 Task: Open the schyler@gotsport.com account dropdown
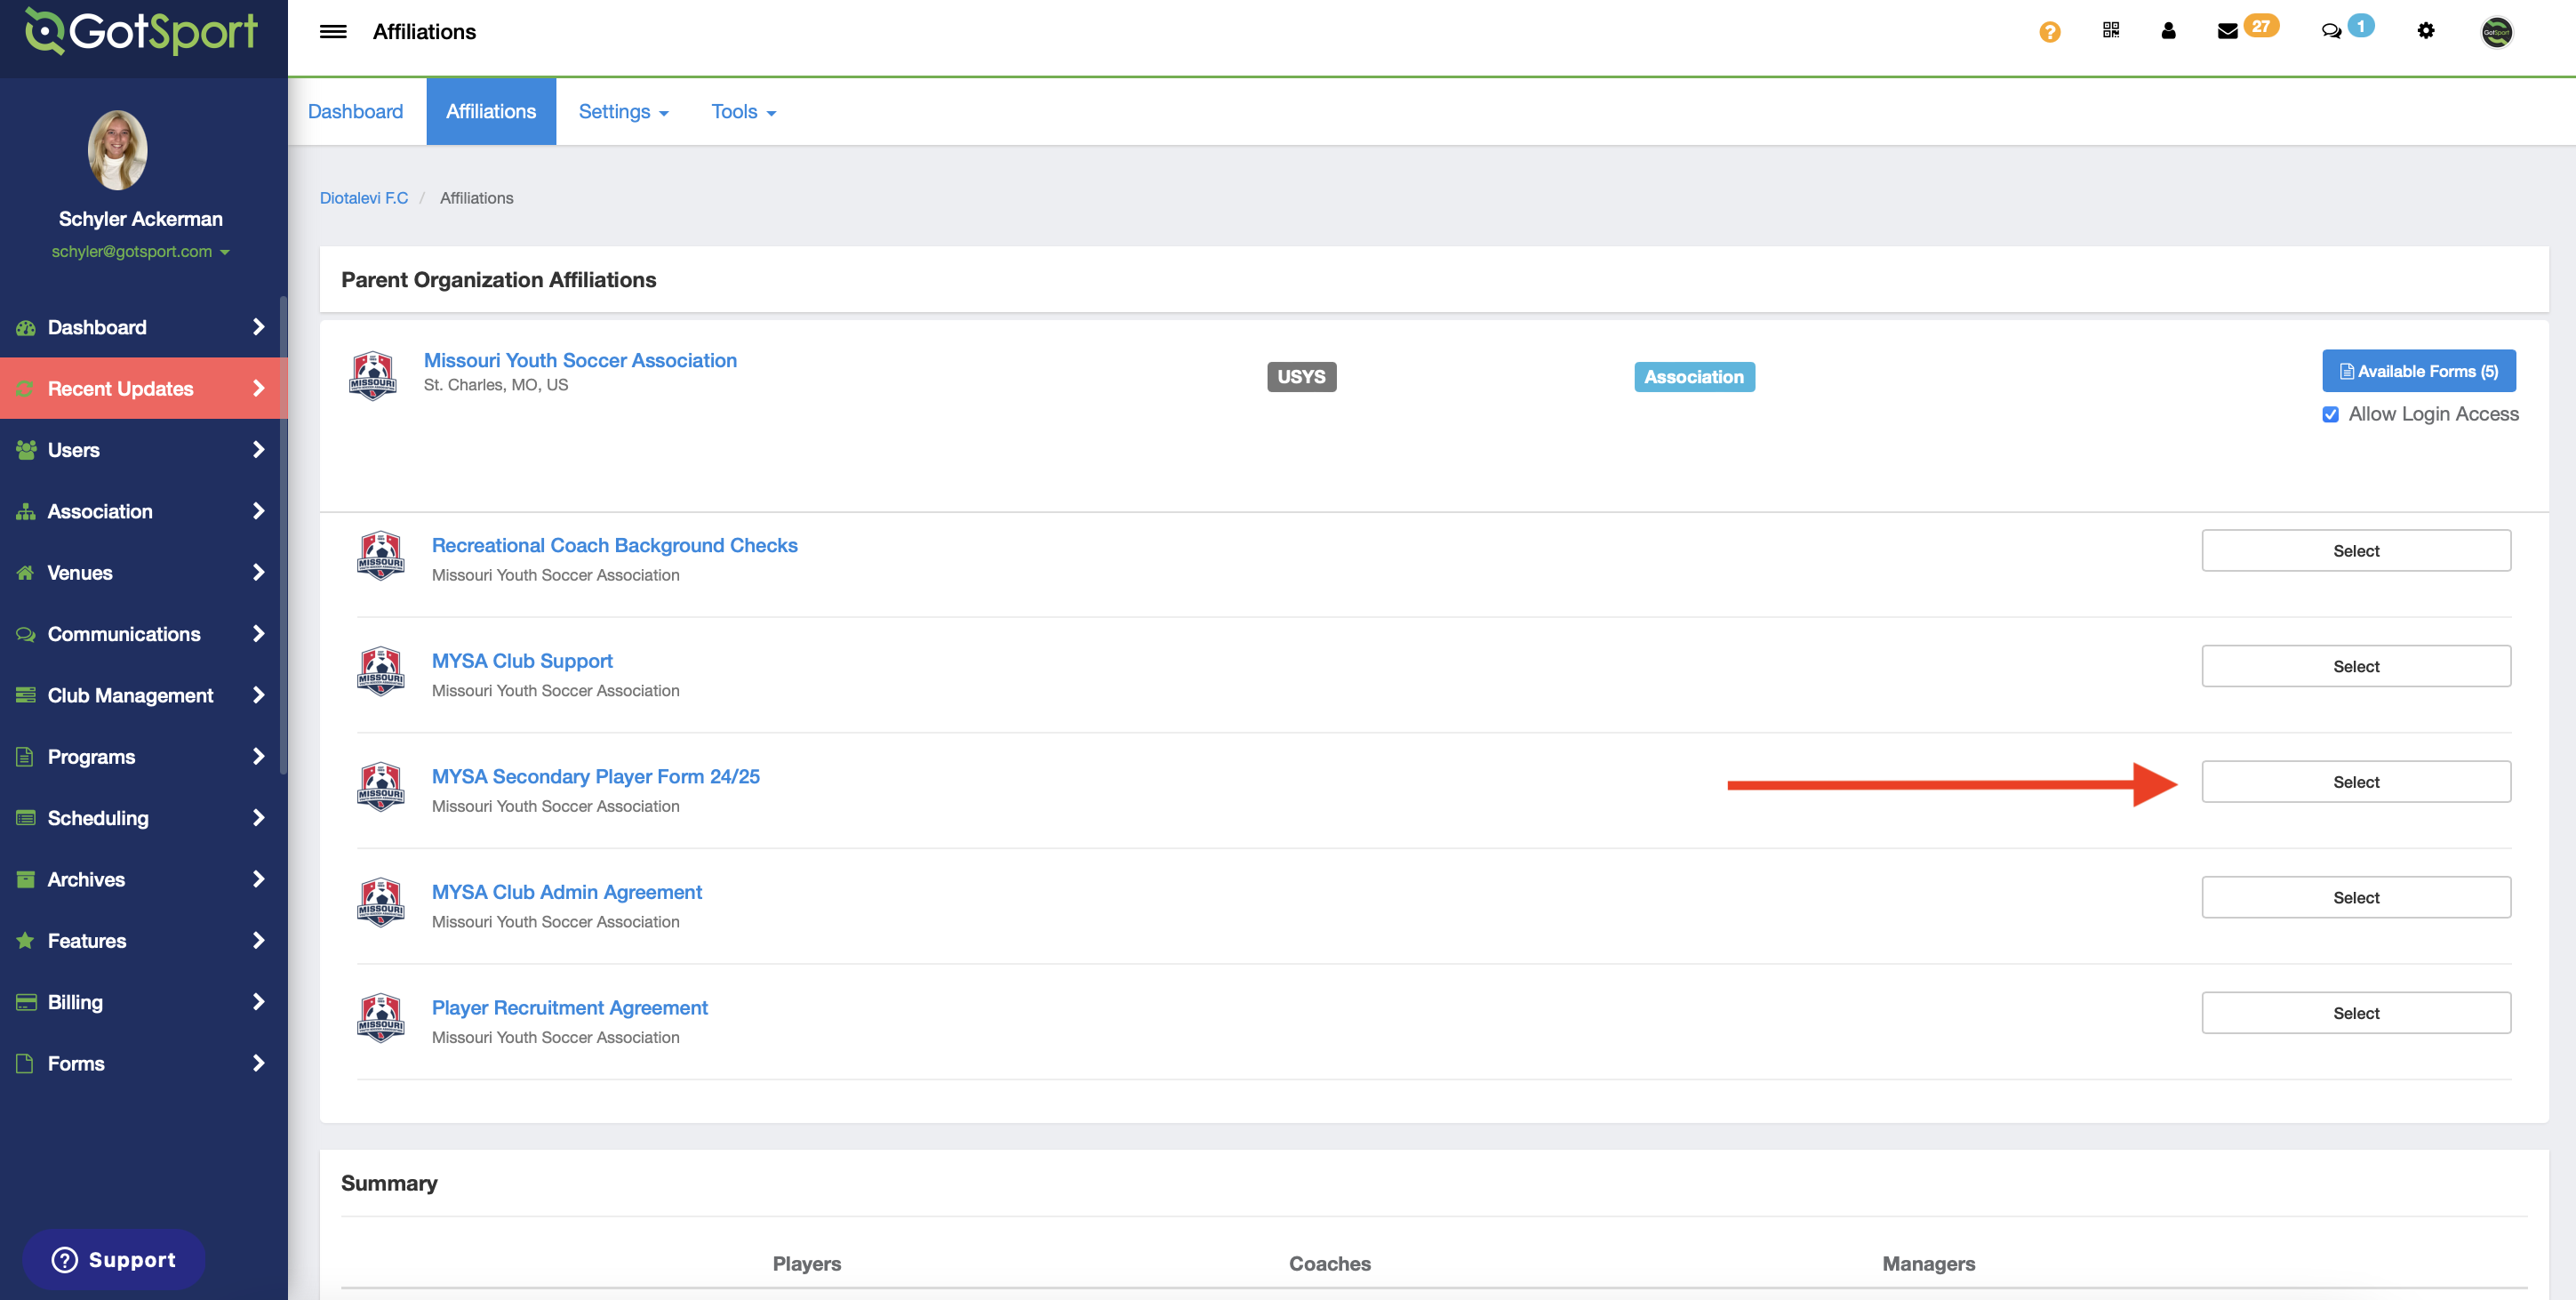pos(140,252)
